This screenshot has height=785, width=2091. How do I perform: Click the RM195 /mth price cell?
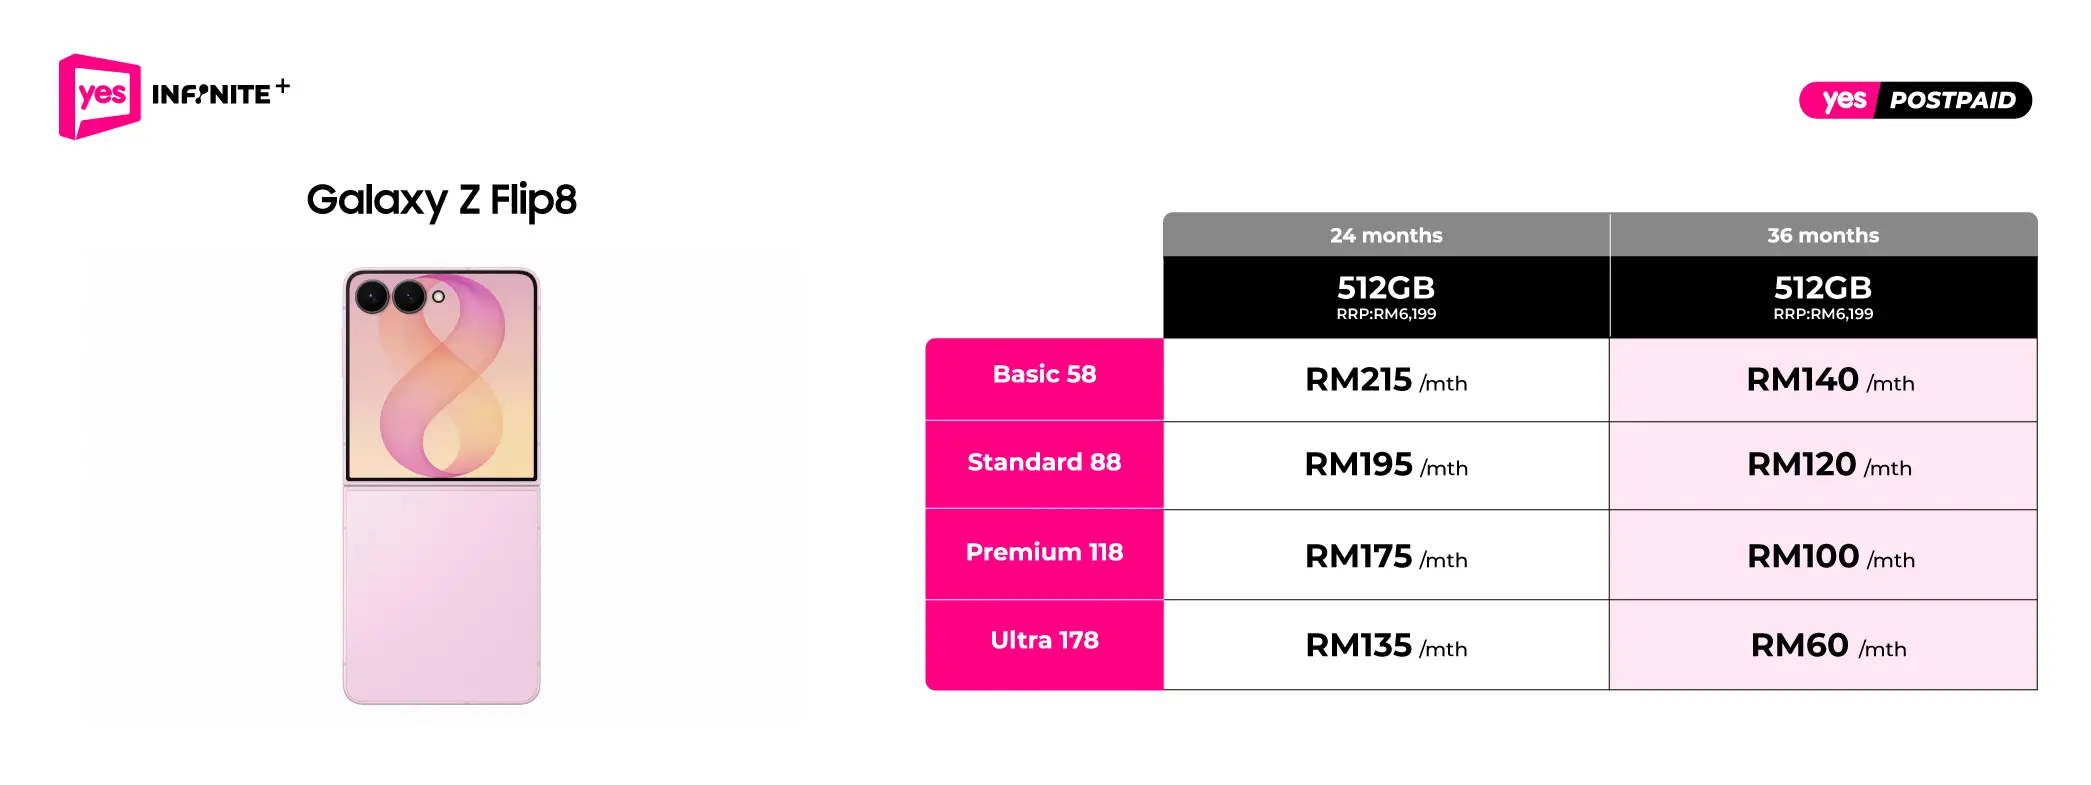[x=1386, y=465]
